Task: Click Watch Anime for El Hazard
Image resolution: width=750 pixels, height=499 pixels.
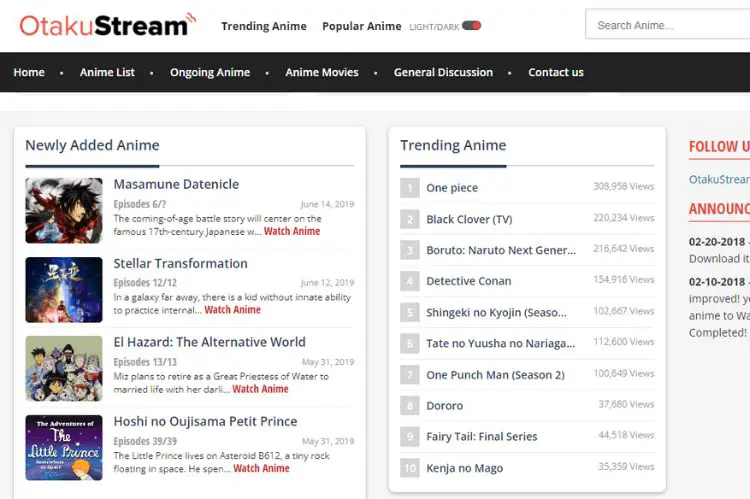Action: [260, 389]
